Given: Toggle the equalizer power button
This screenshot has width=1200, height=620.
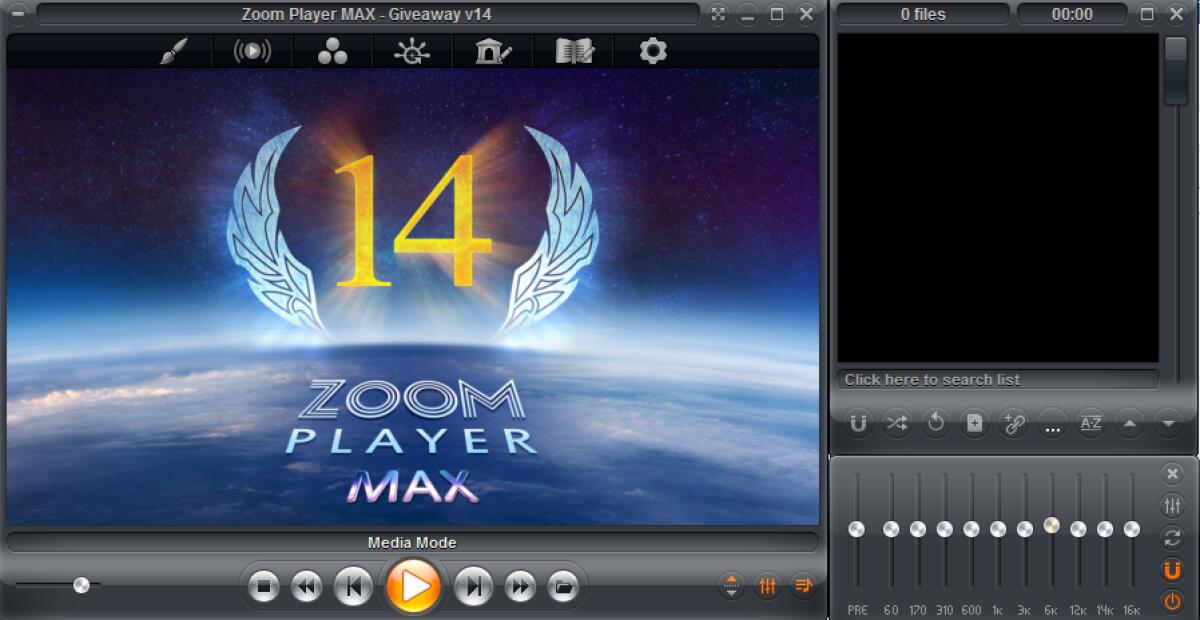Looking at the screenshot, I should coord(1172,601).
